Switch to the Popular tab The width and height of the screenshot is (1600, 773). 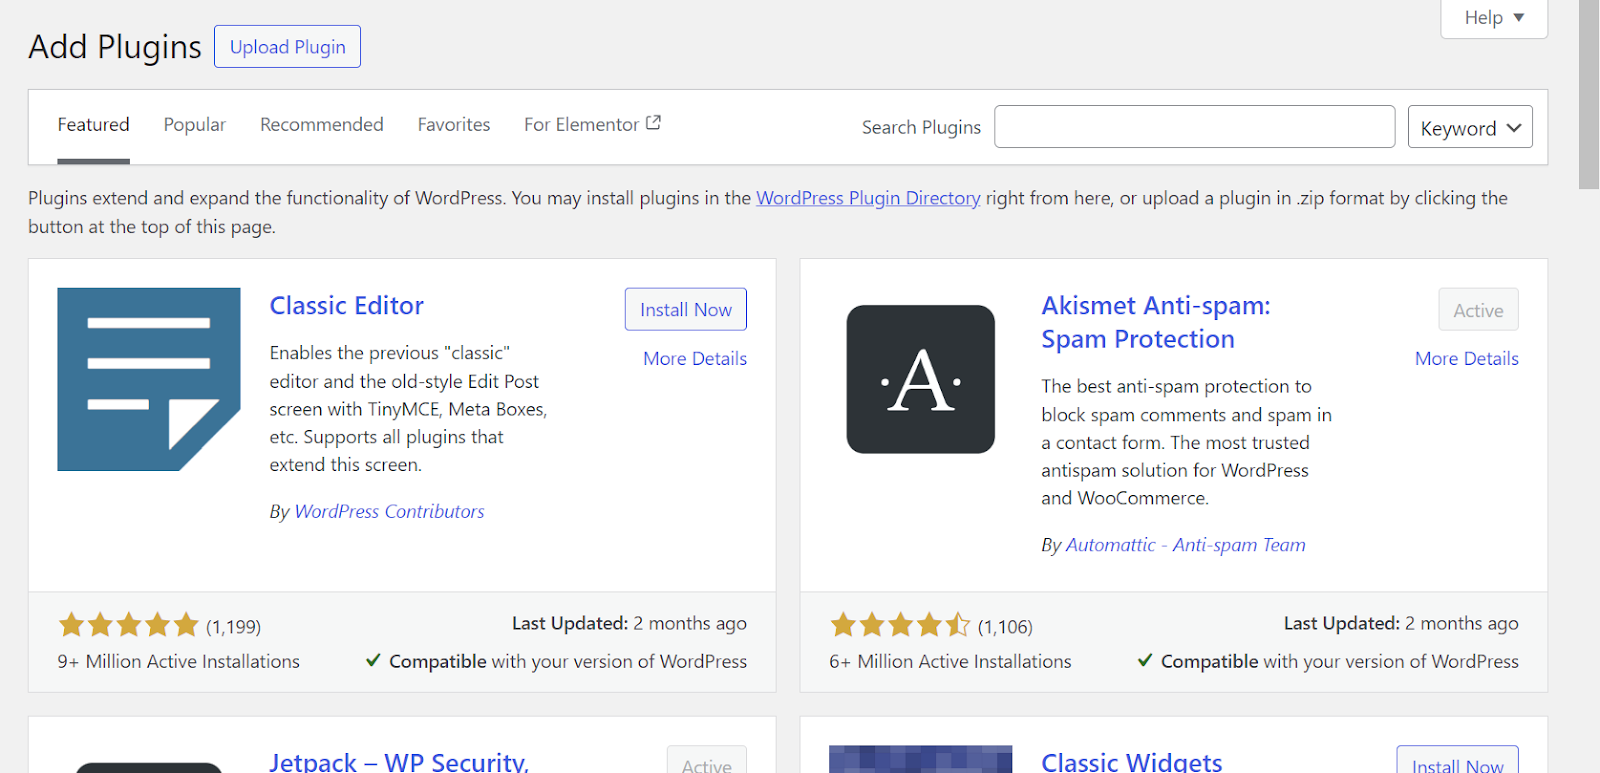[x=195, y=125]
